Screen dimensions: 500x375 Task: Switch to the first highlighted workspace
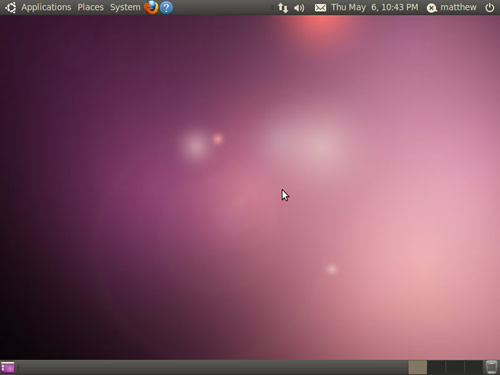[x=418, y=367]
